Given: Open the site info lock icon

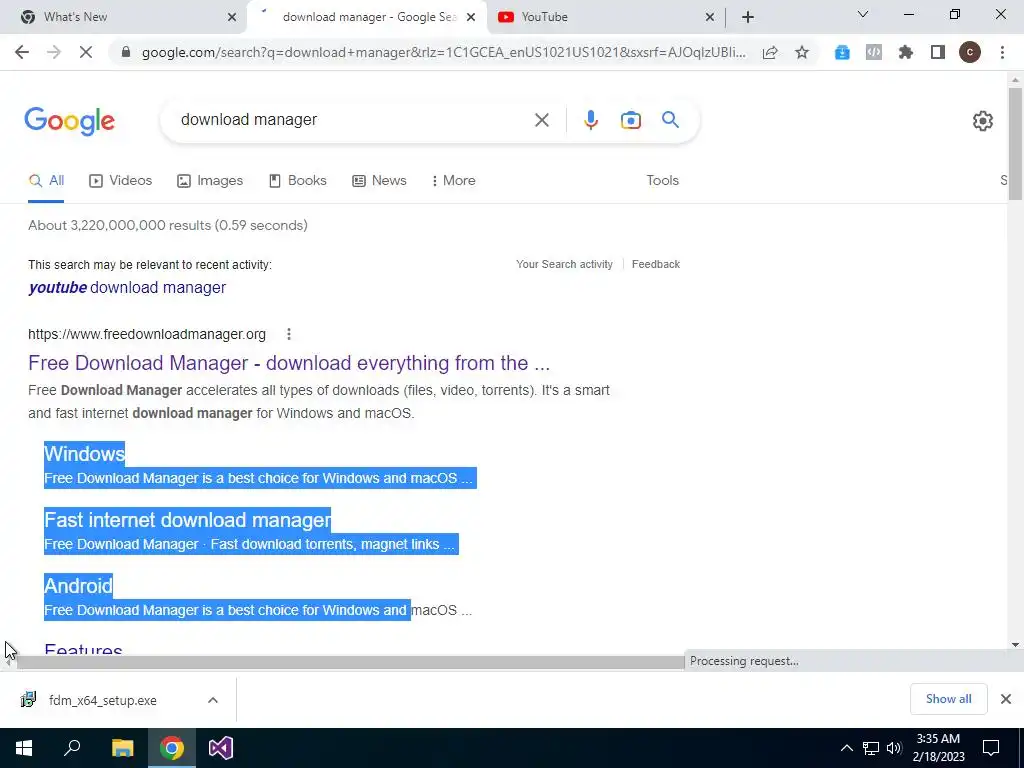Looking at the screenshot, I should click(x=126, y=52).
